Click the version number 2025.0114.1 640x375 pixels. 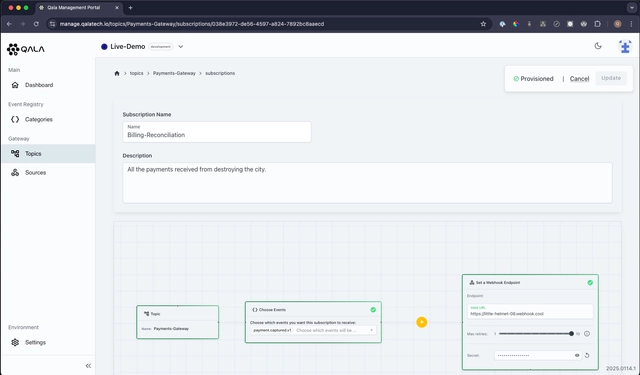click(x=621, y=368)
